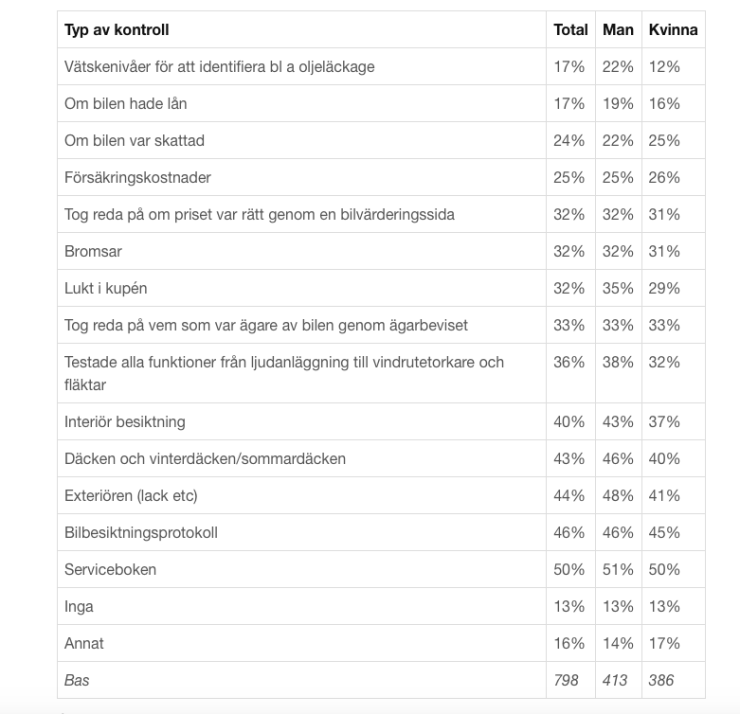Click the "Kvinna" column header
The width and height of the screenshot is (740, 714).
coord(671,31)
